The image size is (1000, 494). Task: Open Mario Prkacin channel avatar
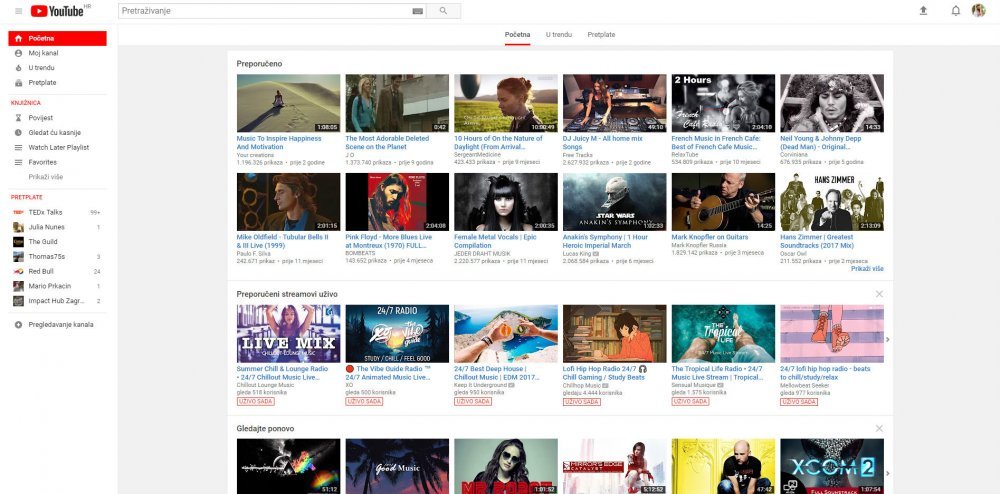18,286
